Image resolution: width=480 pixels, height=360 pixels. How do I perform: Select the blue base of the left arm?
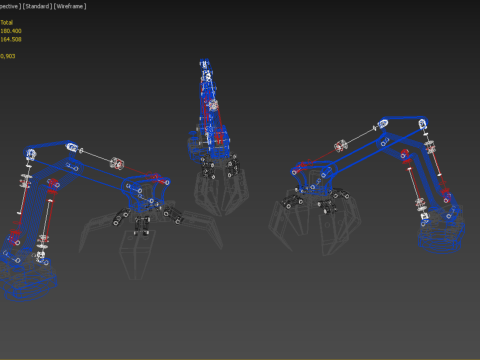point(27,280)
